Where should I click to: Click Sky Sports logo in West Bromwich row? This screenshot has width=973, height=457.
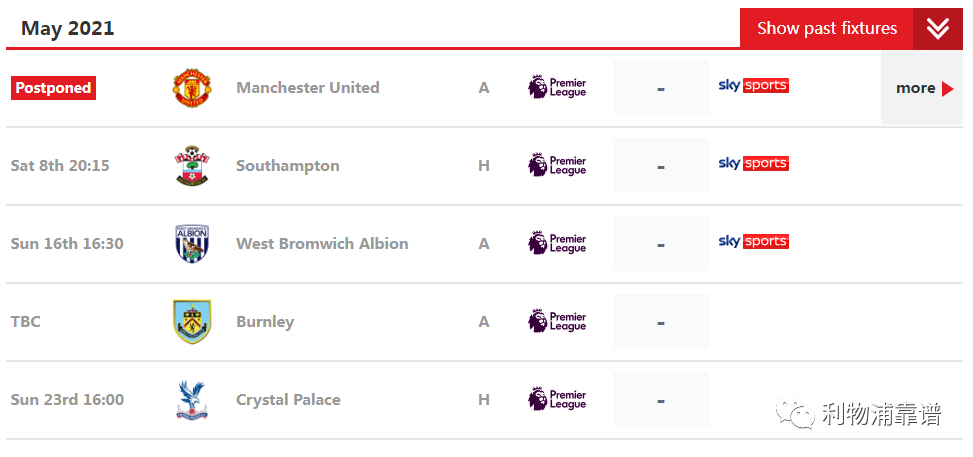click(753, 242)
